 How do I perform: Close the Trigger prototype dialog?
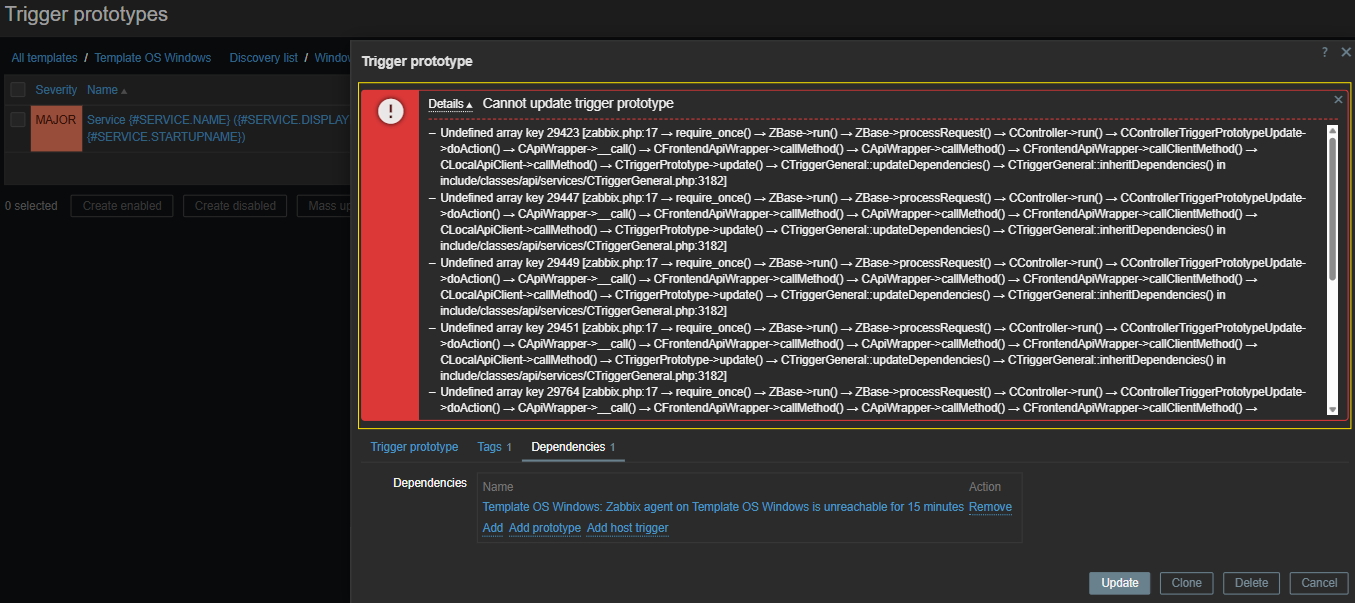(1345, 52)
